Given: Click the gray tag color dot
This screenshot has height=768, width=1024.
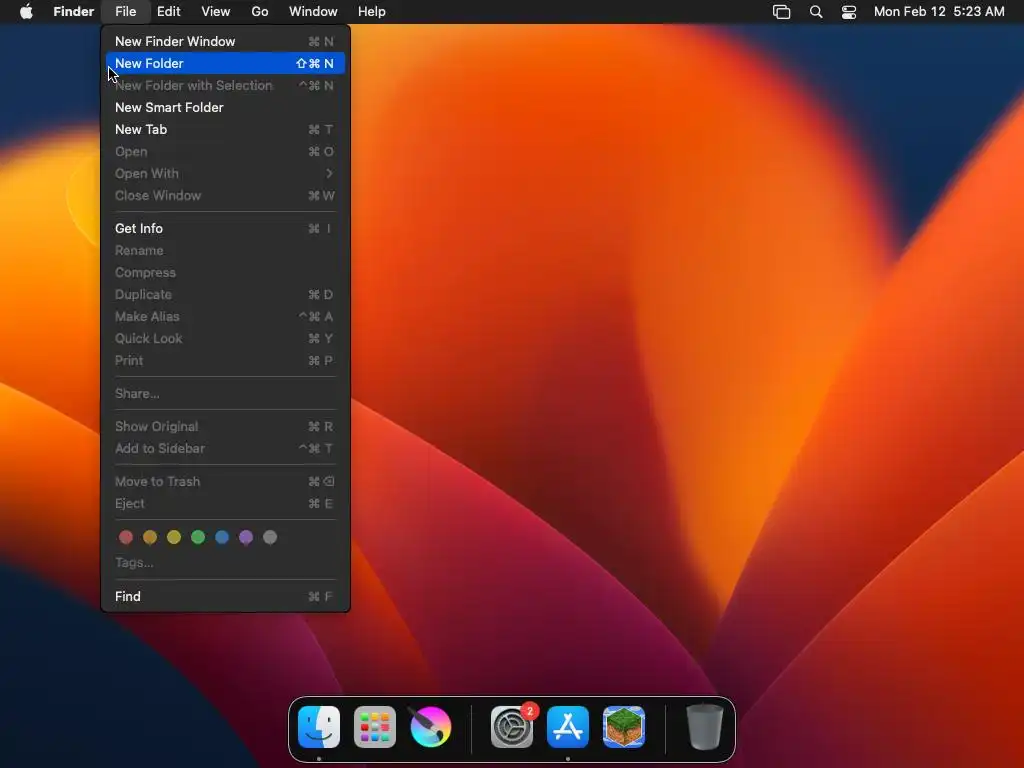Looking at the screenshot, I should click(x=270, y=537).
